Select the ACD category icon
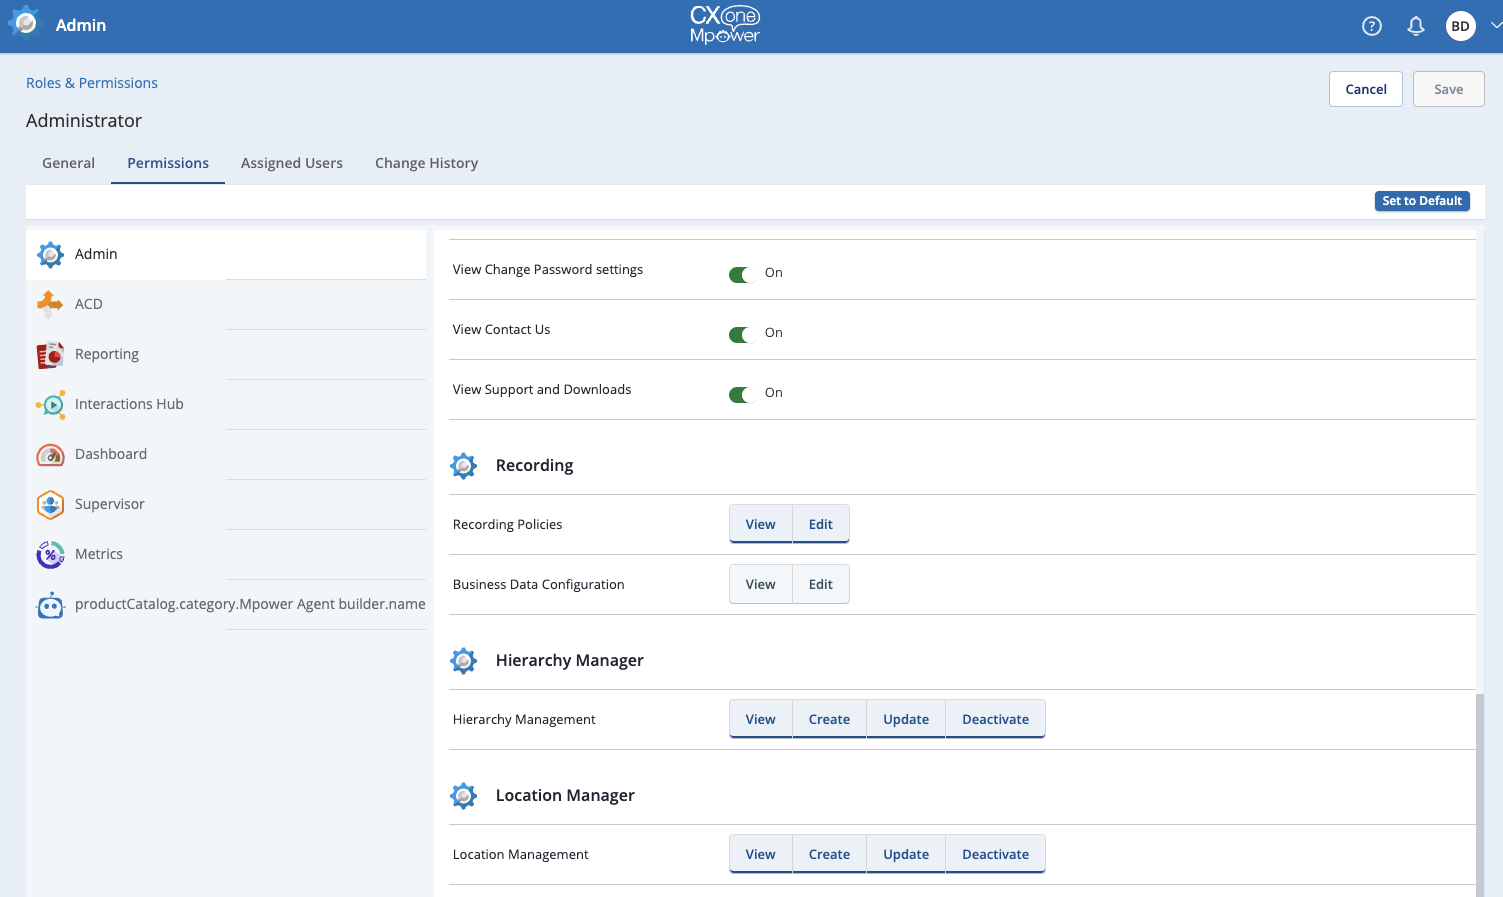Viewport: 1503px width, 897px height. 50,304
